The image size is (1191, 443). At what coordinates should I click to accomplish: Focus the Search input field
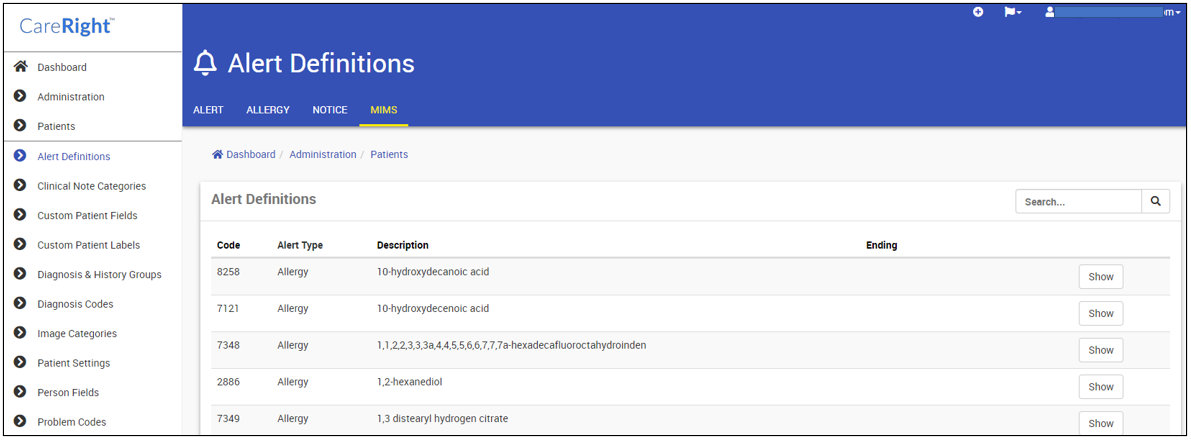click(1079, 201)
